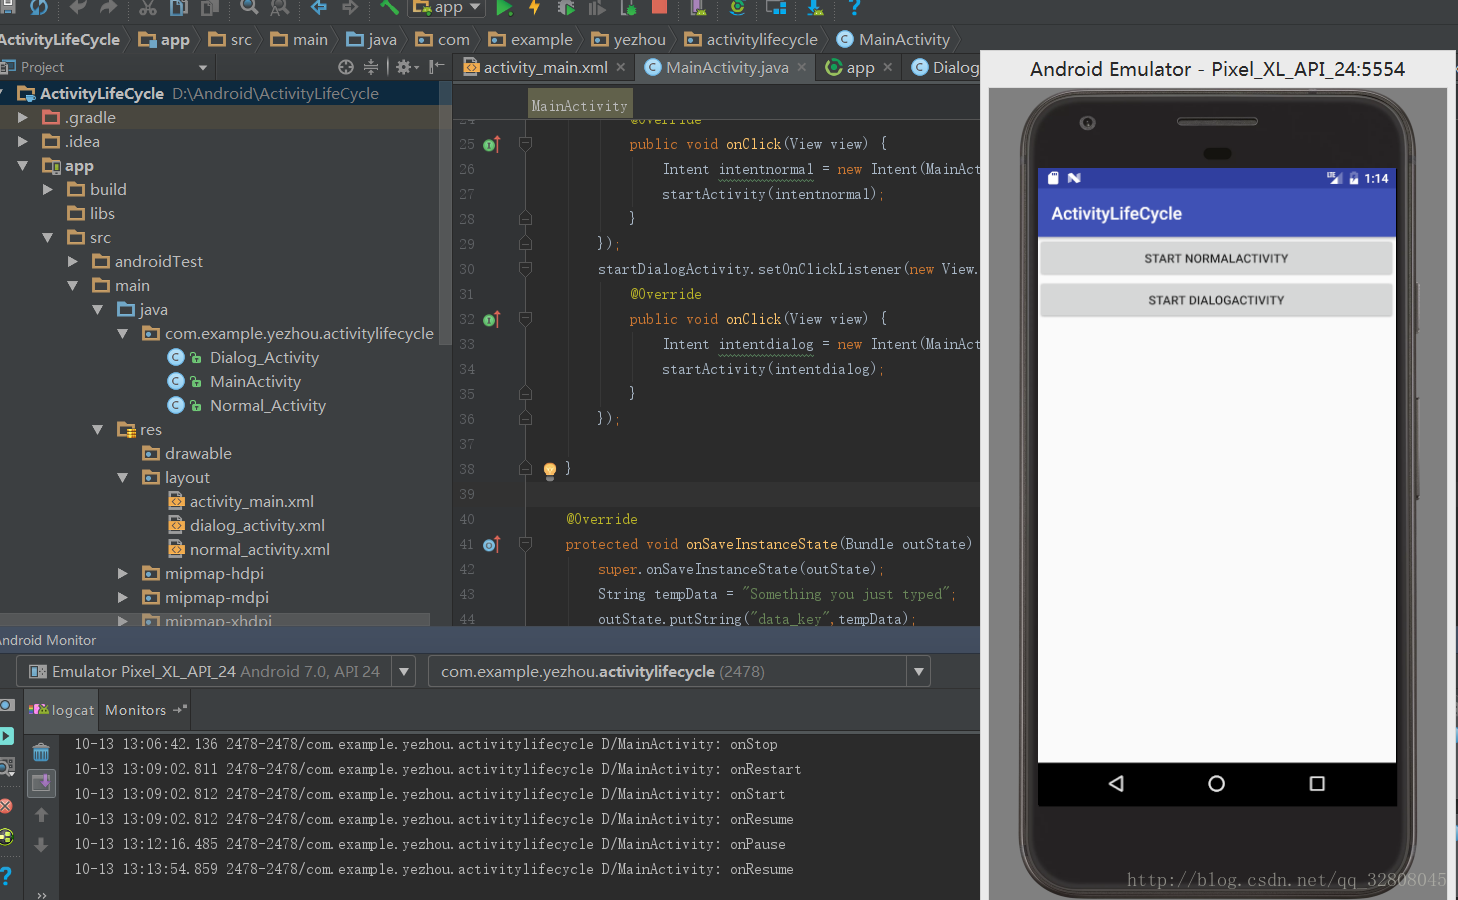
Task: Expand the build folder
Action: tap(47, 189)
